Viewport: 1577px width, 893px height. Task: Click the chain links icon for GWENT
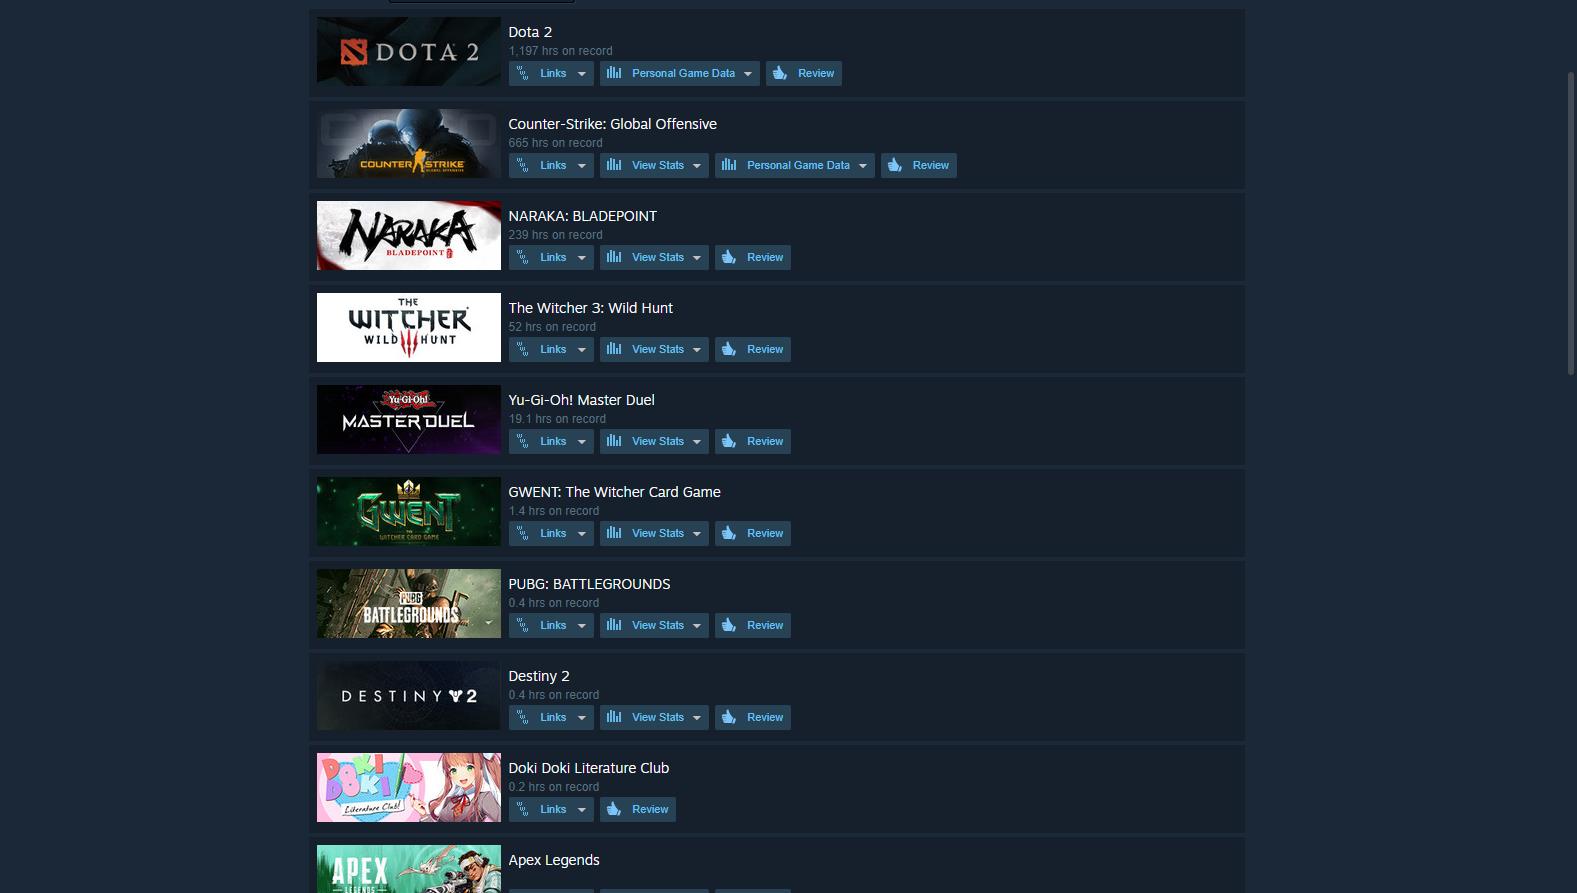pos(522,533)
